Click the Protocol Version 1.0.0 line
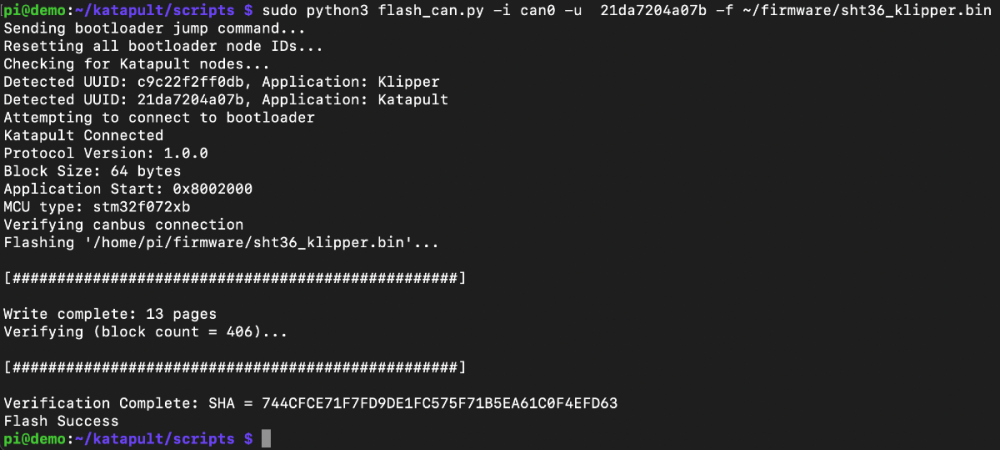This screenshot has height=450, width=1000. [106, 154]
